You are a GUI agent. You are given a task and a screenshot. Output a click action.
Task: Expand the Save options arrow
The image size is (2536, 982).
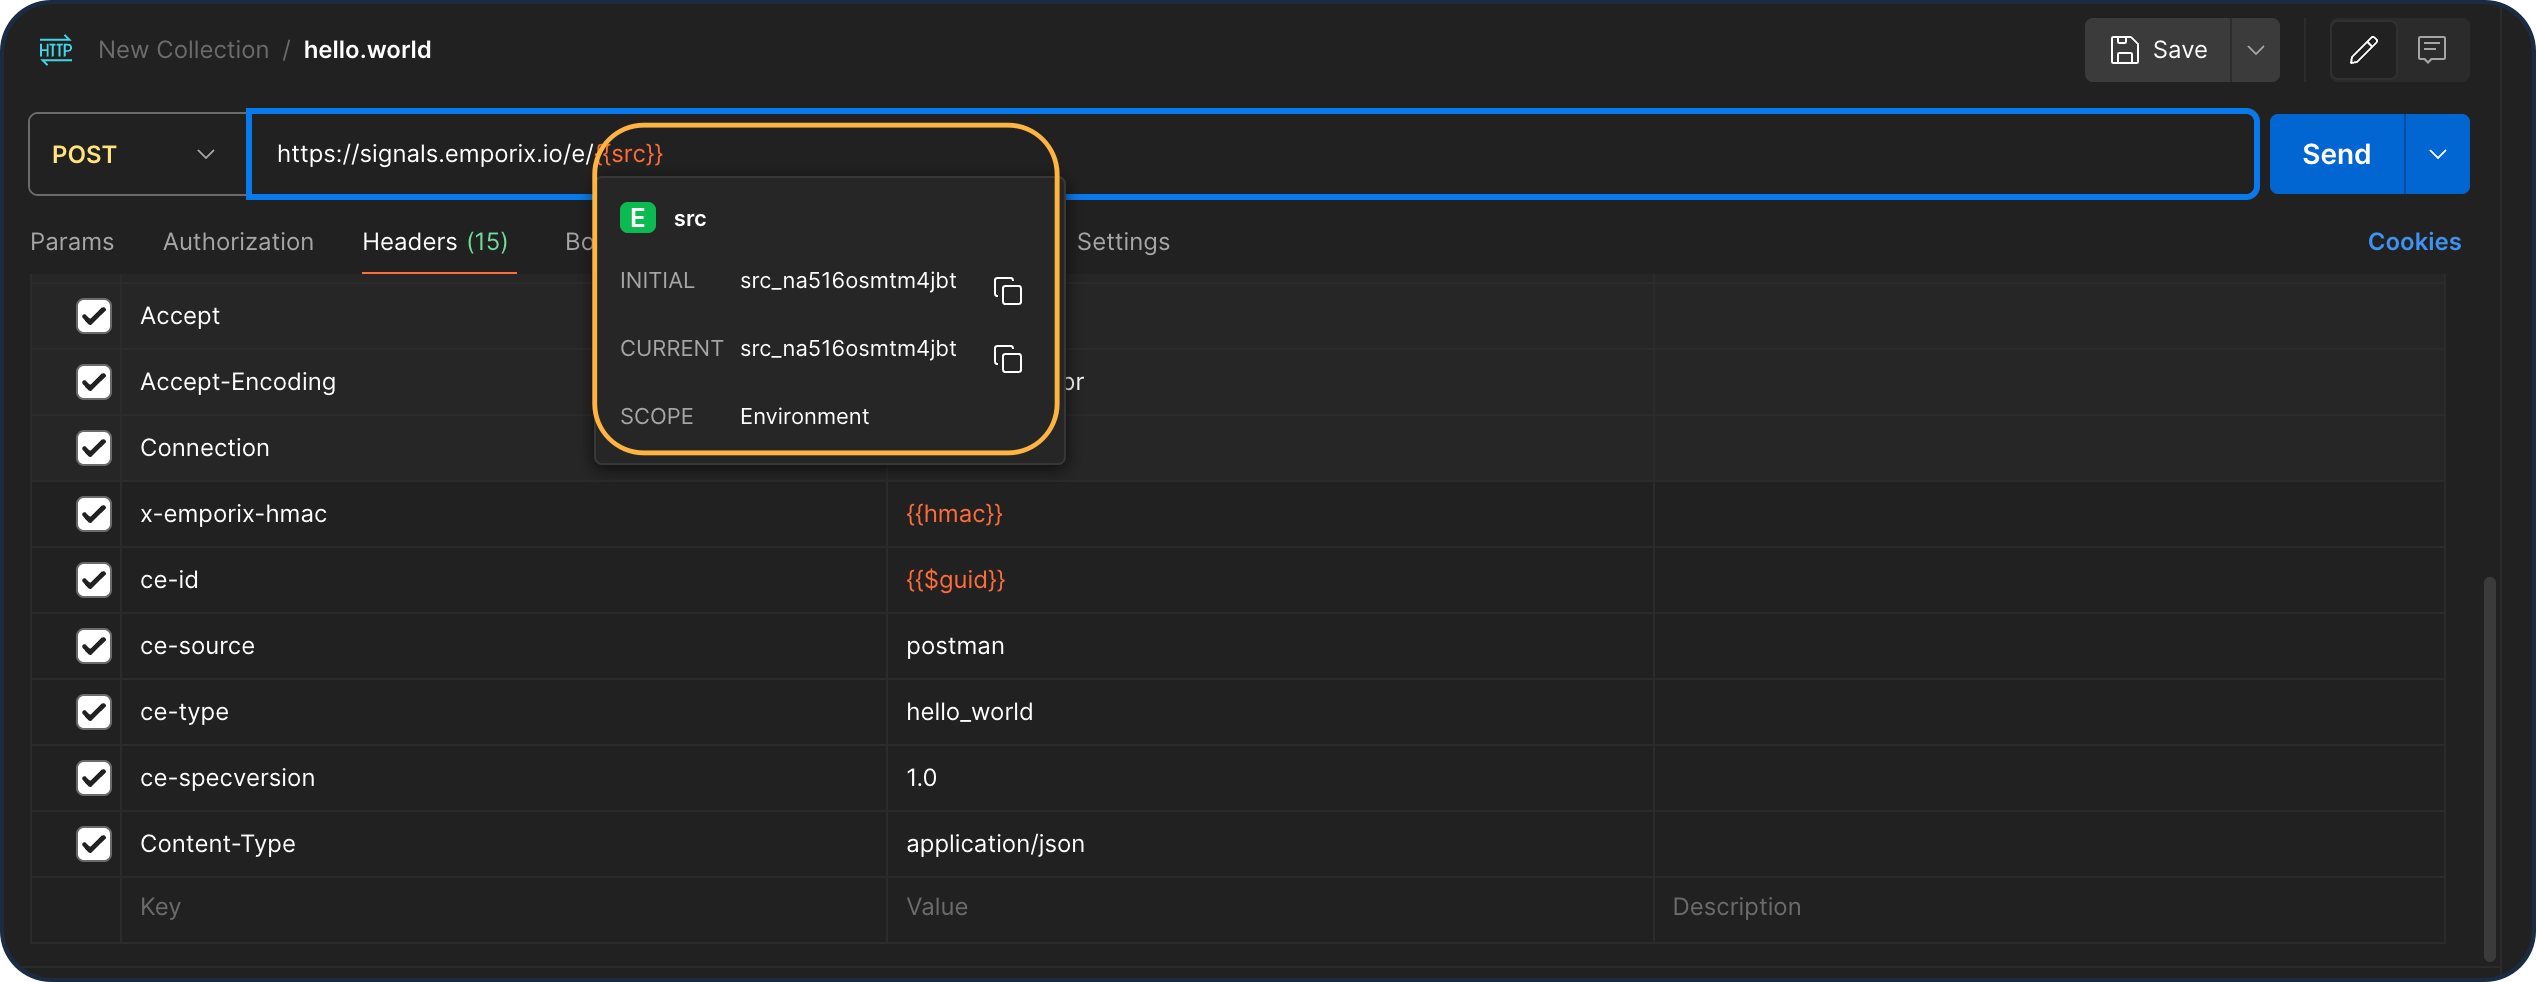click(2255, 50)
